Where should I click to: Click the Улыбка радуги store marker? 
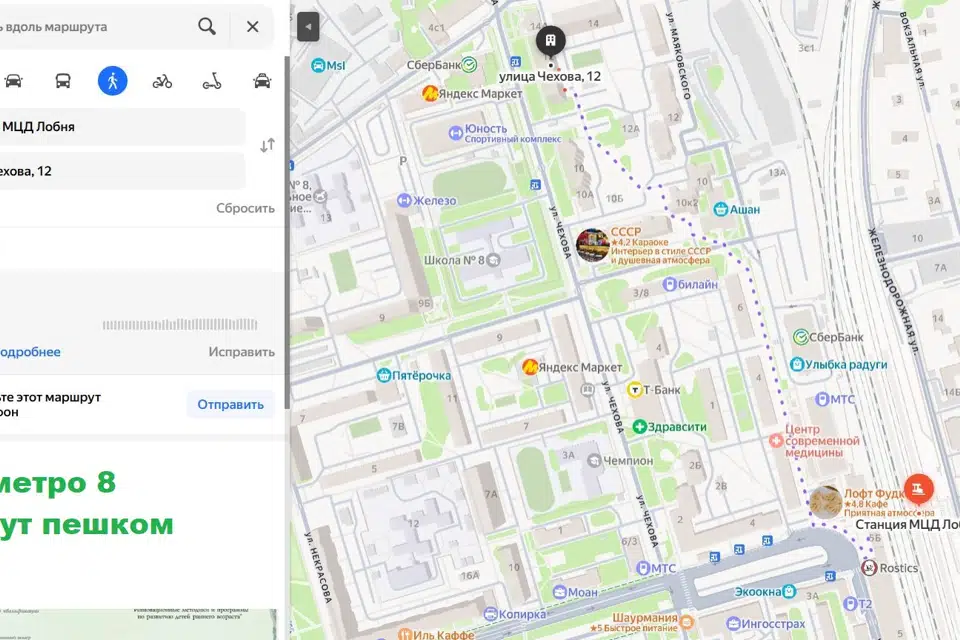click(797, 364)
